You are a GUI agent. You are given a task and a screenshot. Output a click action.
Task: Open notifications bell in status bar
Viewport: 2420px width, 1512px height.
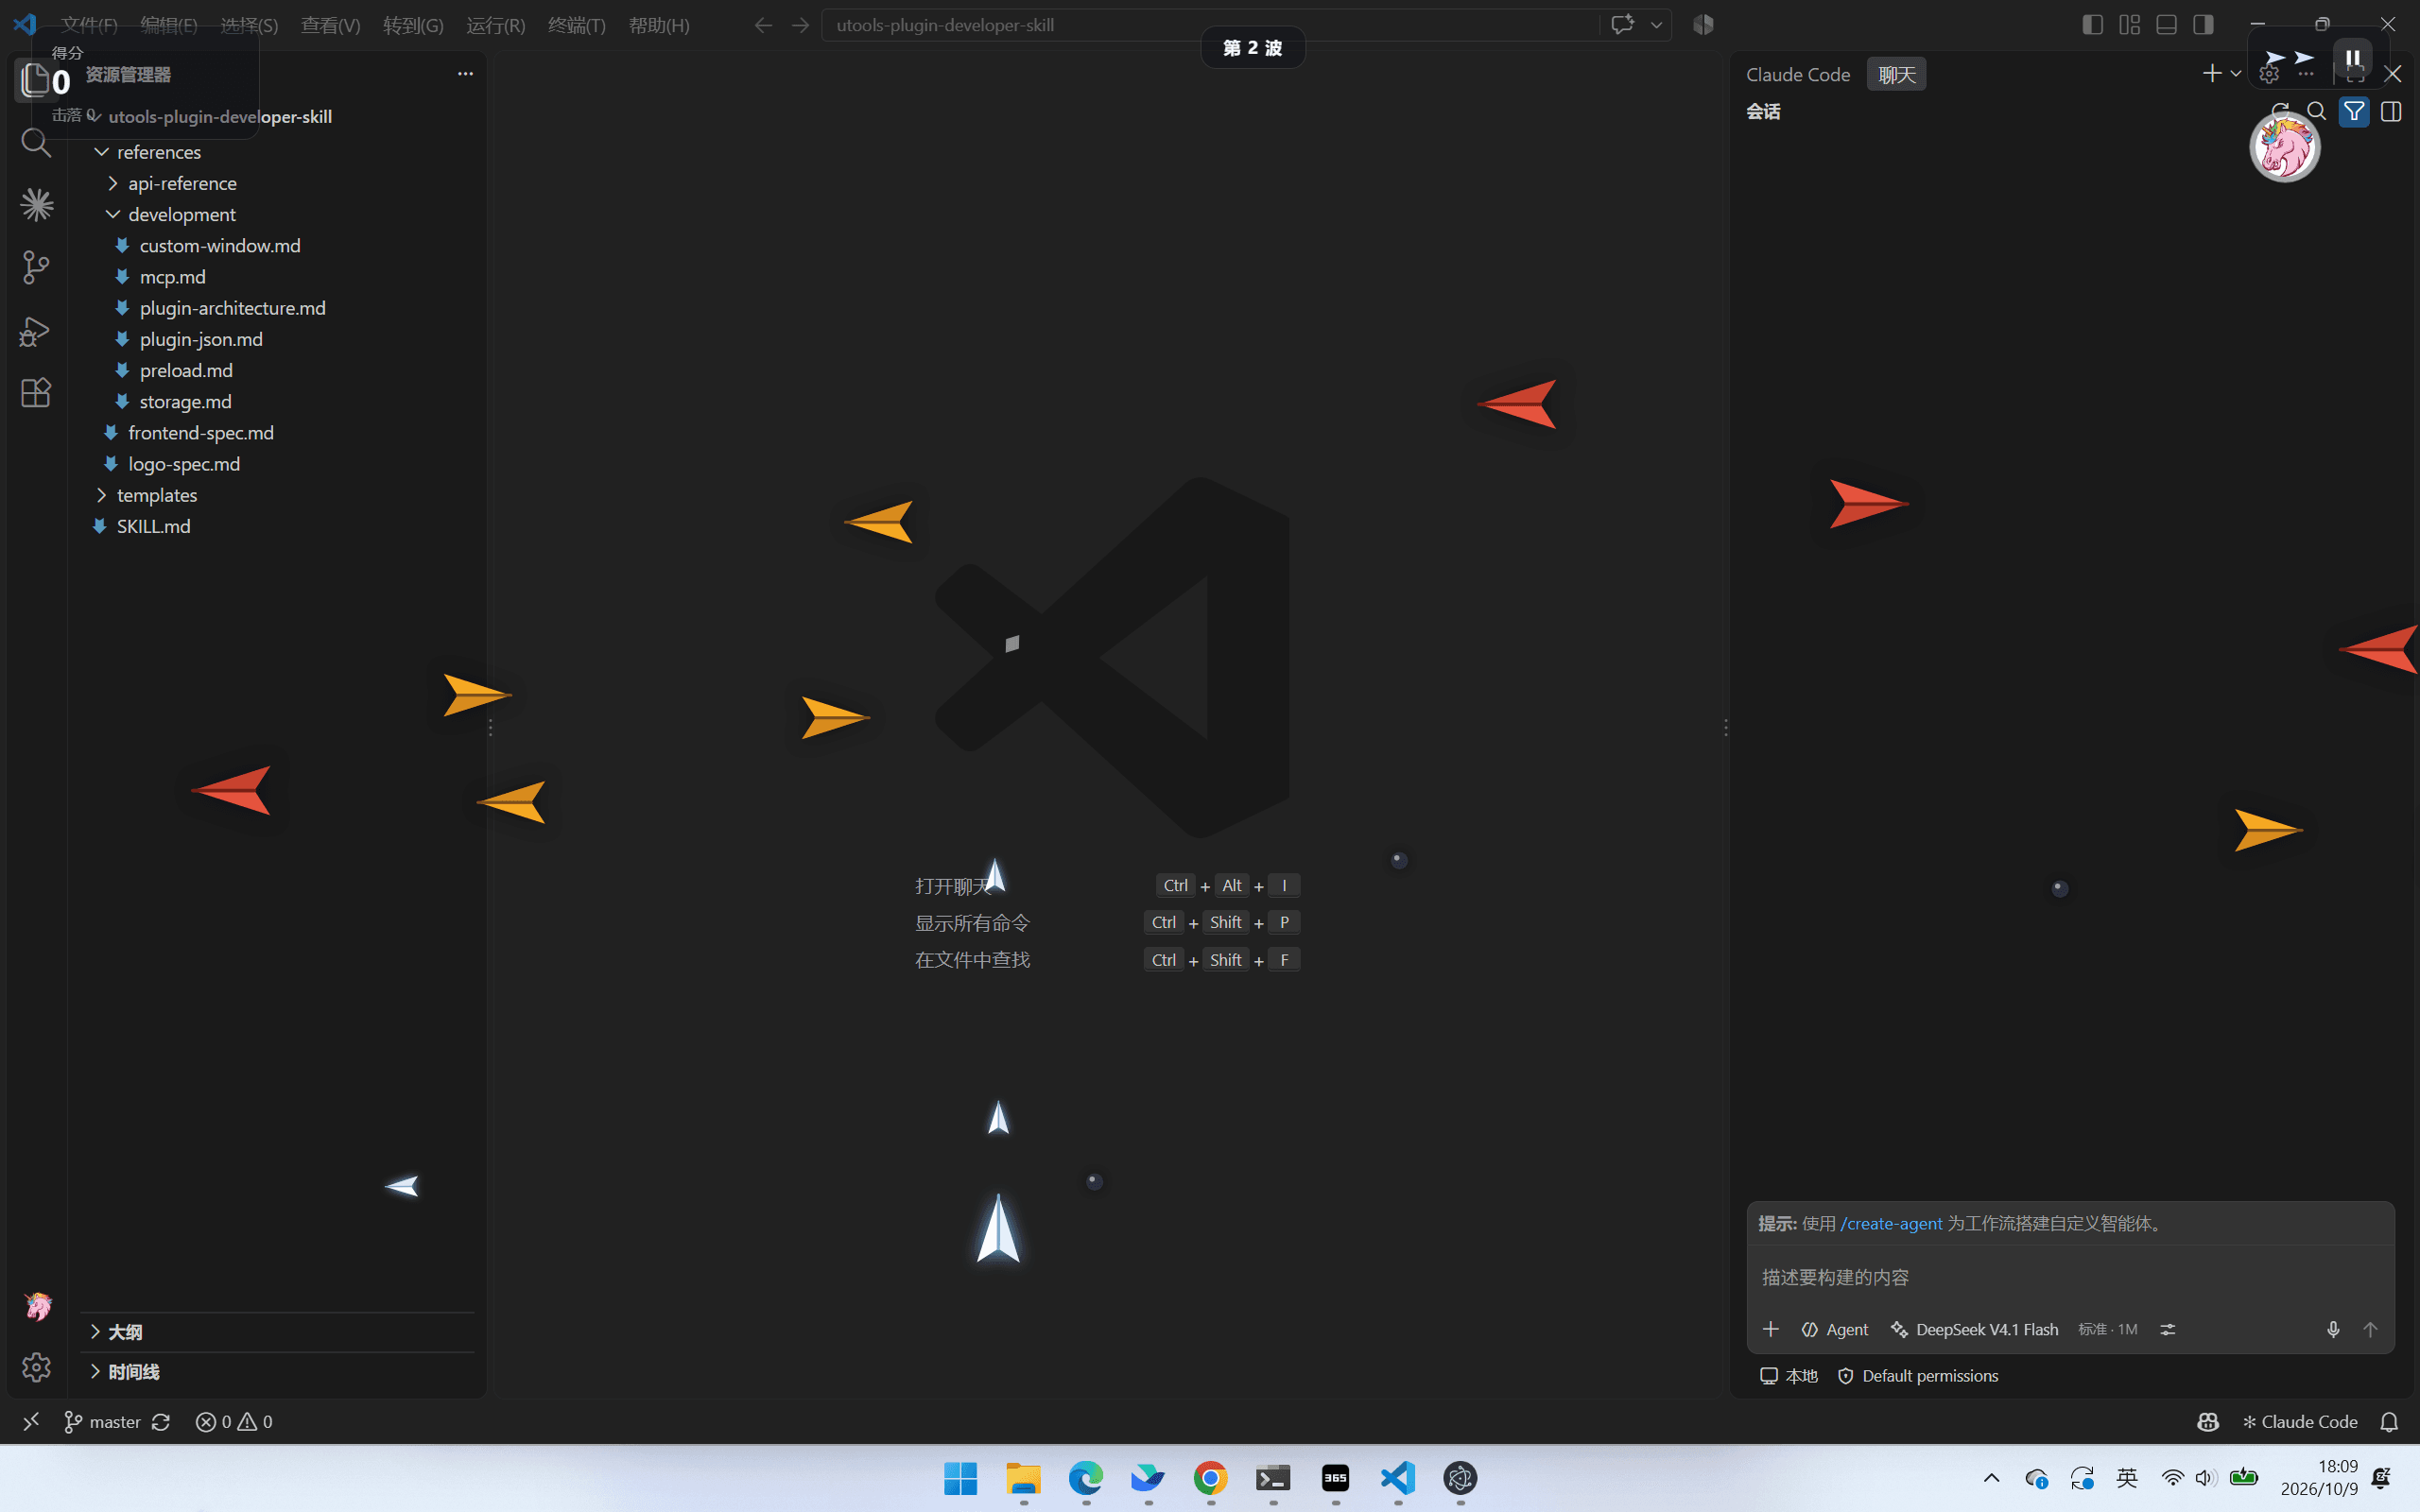pos(2389,1422)
